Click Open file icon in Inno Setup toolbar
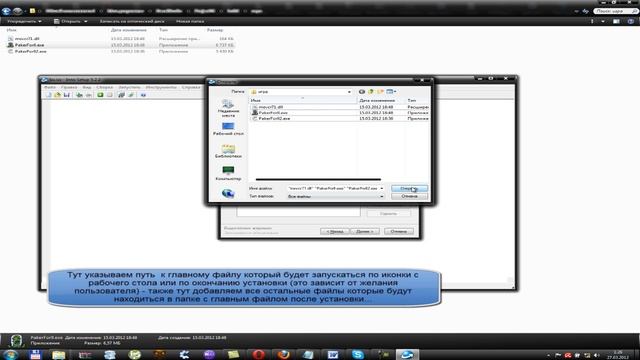Screen dimensions: 640x360 click(x=58, y=95)
